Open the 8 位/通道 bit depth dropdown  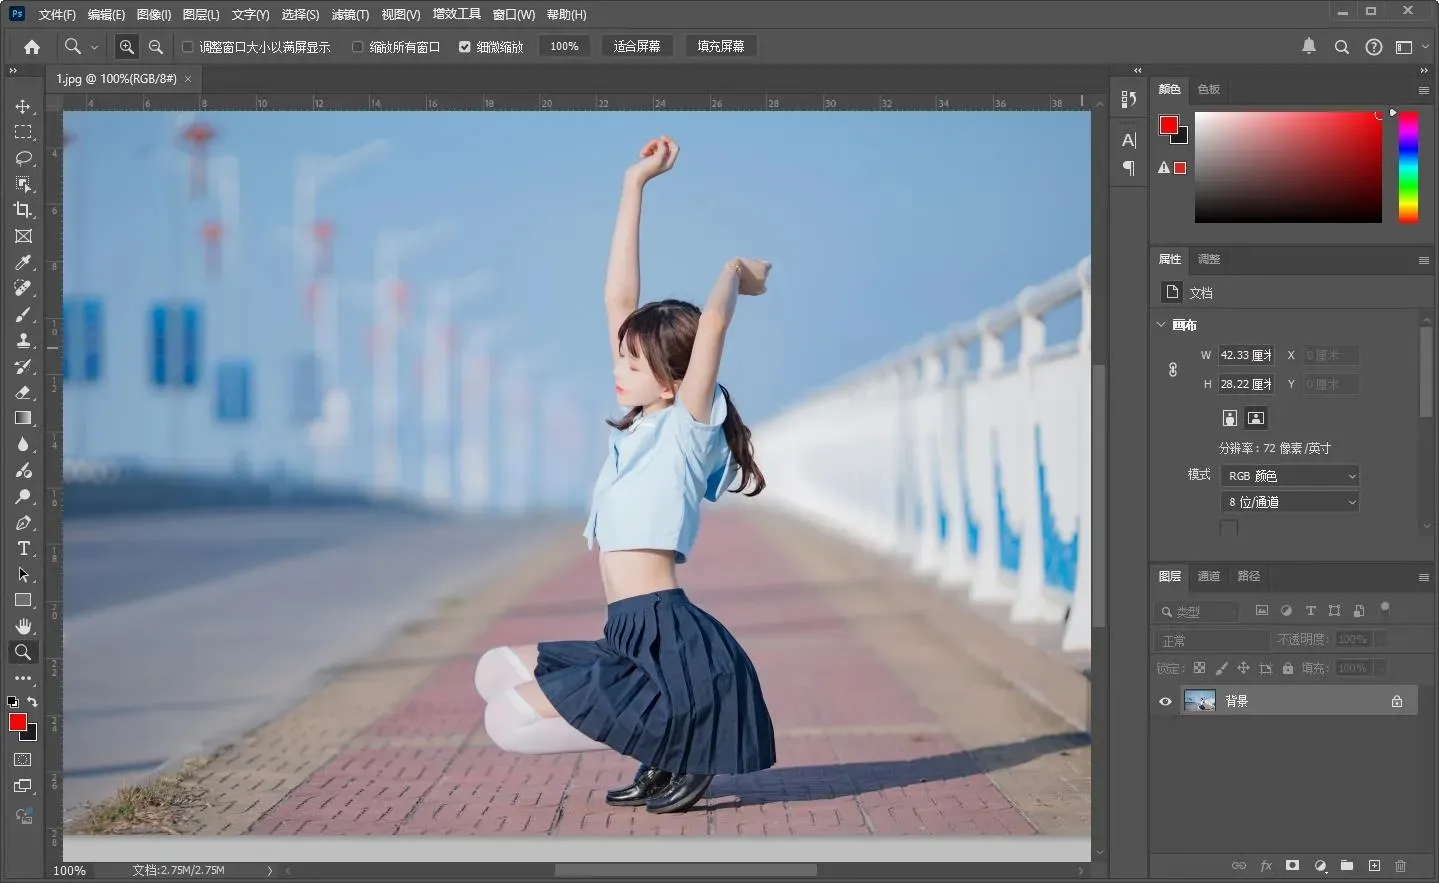1291,502
